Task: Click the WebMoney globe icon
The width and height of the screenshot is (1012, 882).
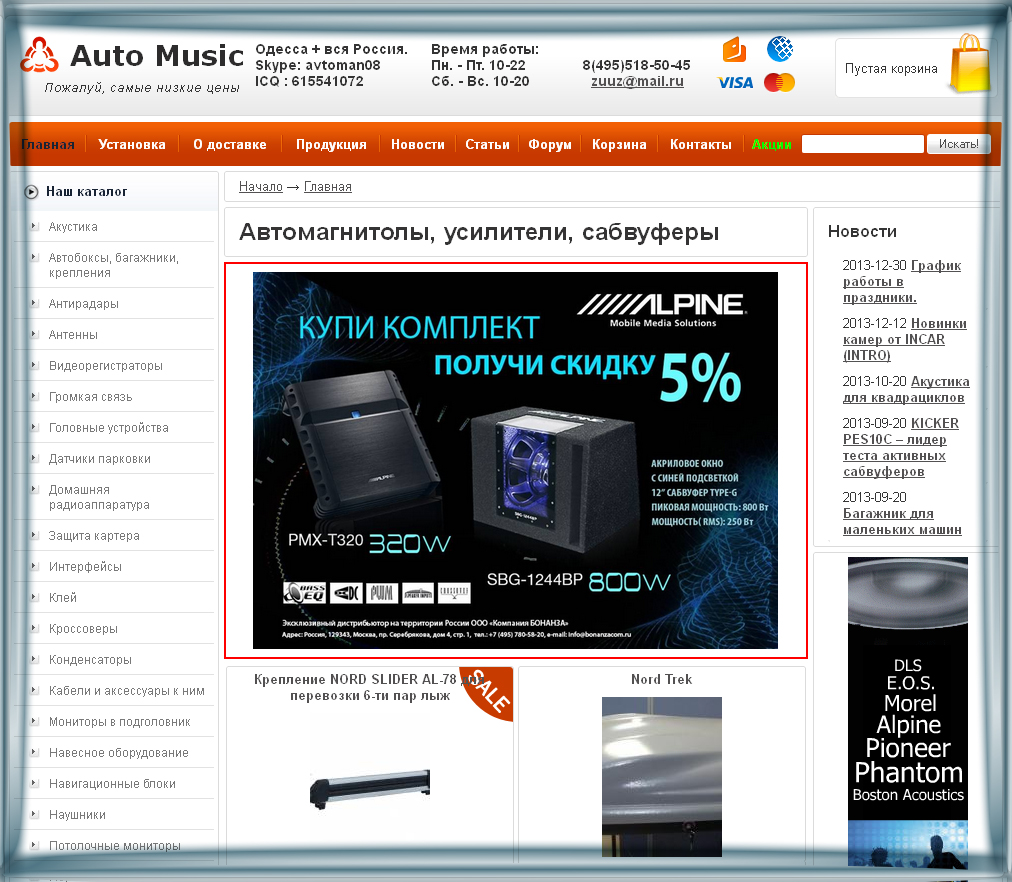Action: coord(780,49)
